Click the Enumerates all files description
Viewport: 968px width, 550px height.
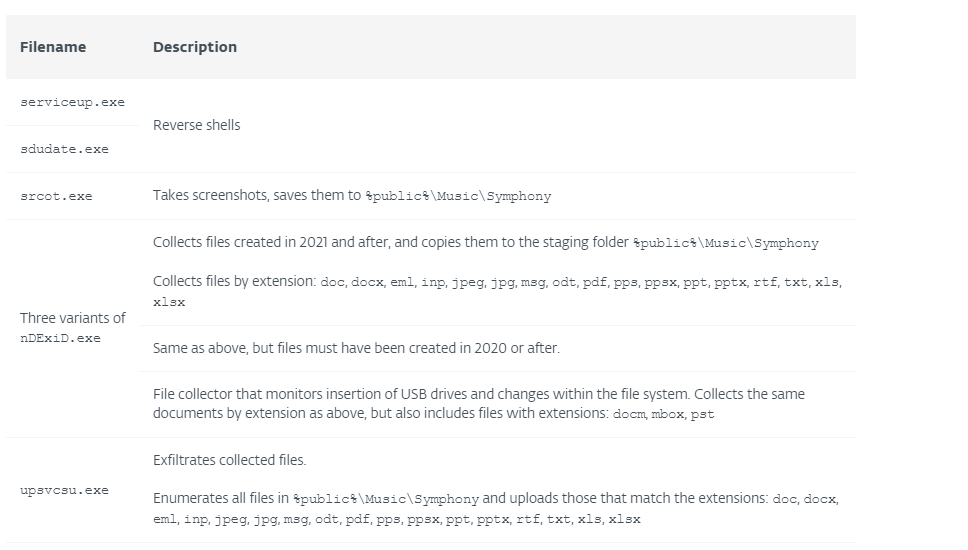496,509
